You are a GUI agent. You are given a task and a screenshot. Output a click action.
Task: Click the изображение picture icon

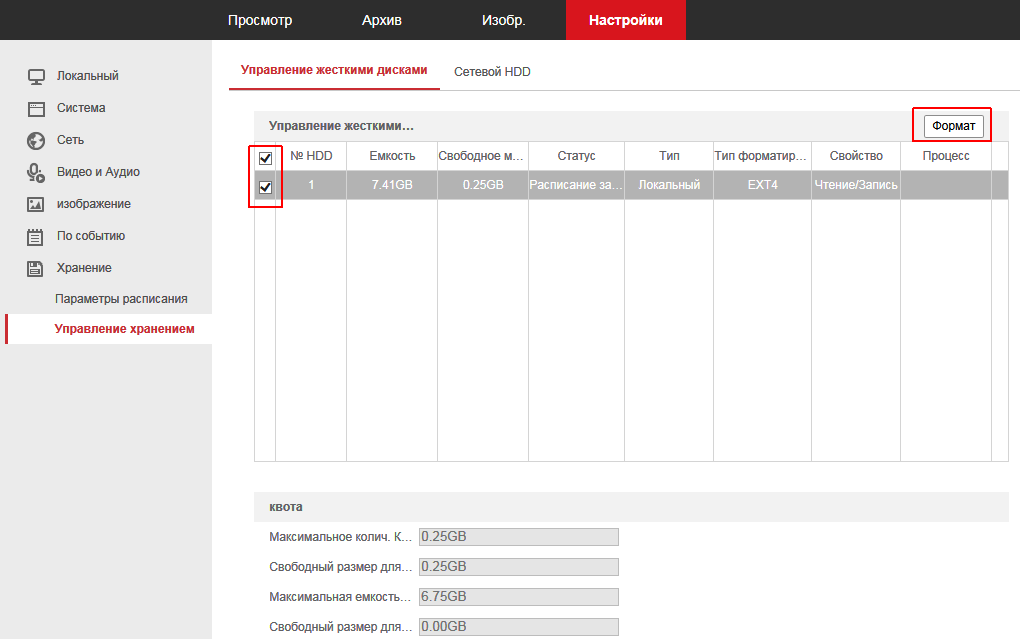(36, 204)
